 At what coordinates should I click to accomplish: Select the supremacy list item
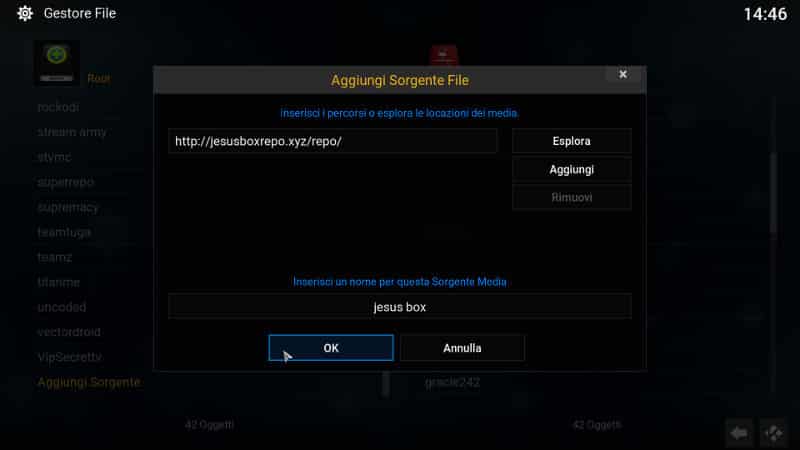tap(68, 207)
